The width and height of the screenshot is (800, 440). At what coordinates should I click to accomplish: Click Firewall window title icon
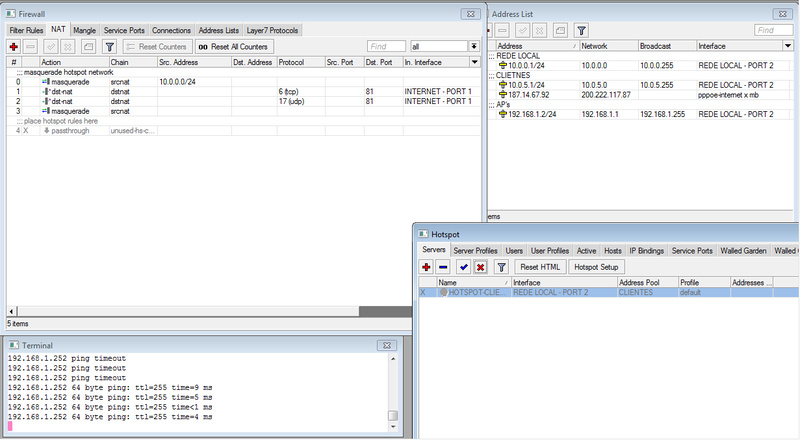point(11,14)
